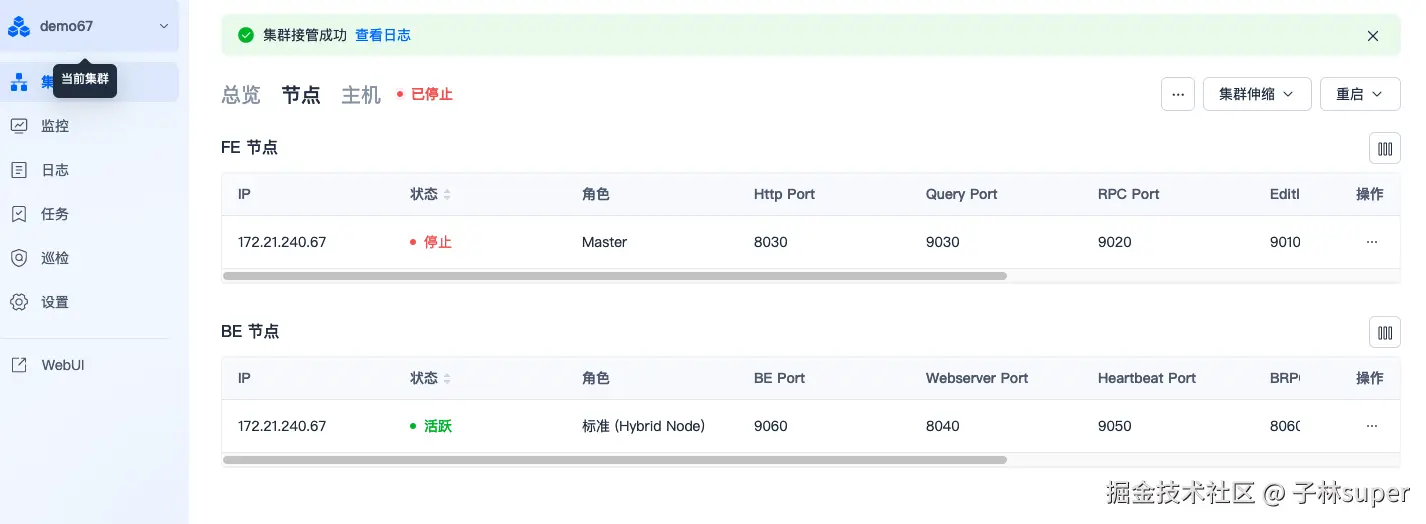Open the 重启 dropdown button
Screen dimensions: 1426x524
coord(1359,94)
